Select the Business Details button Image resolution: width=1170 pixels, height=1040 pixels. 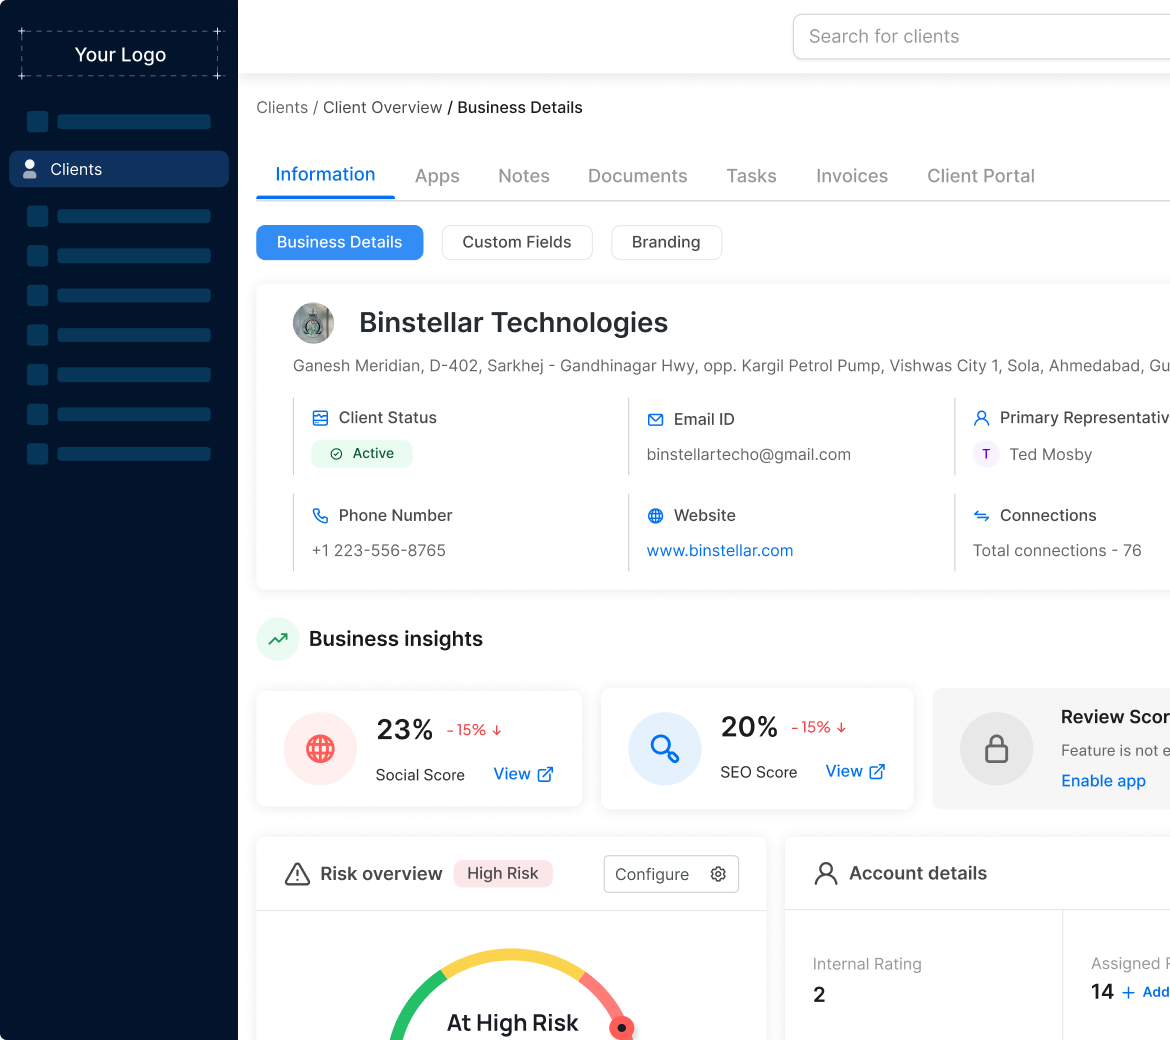[340, 242]
